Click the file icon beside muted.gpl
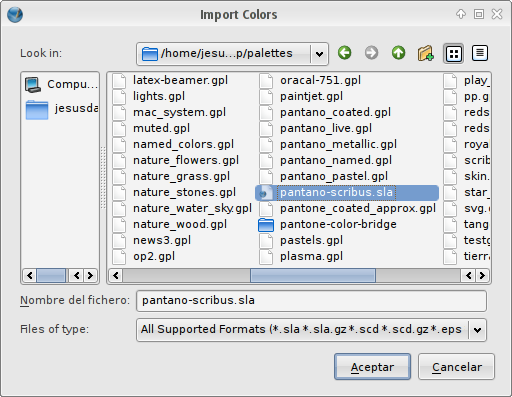The image size is (512, 397). point(119,128)
